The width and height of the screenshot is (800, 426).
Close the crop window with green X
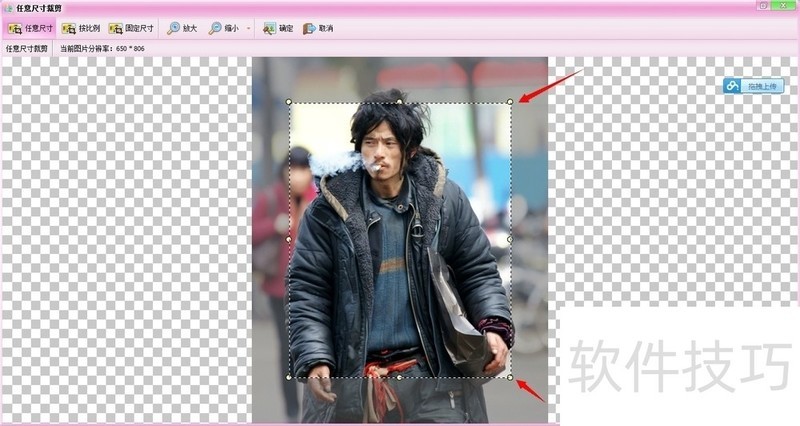784,5
